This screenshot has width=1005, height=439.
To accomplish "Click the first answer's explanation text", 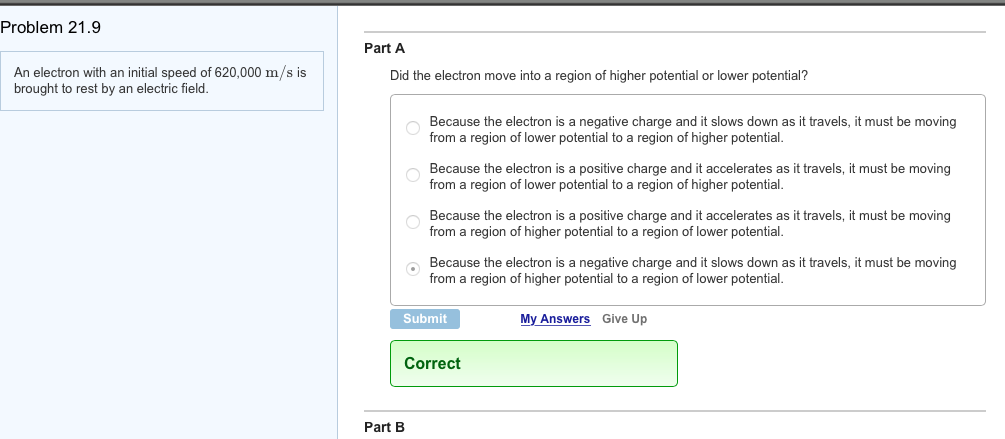I will tap(692, 129).
